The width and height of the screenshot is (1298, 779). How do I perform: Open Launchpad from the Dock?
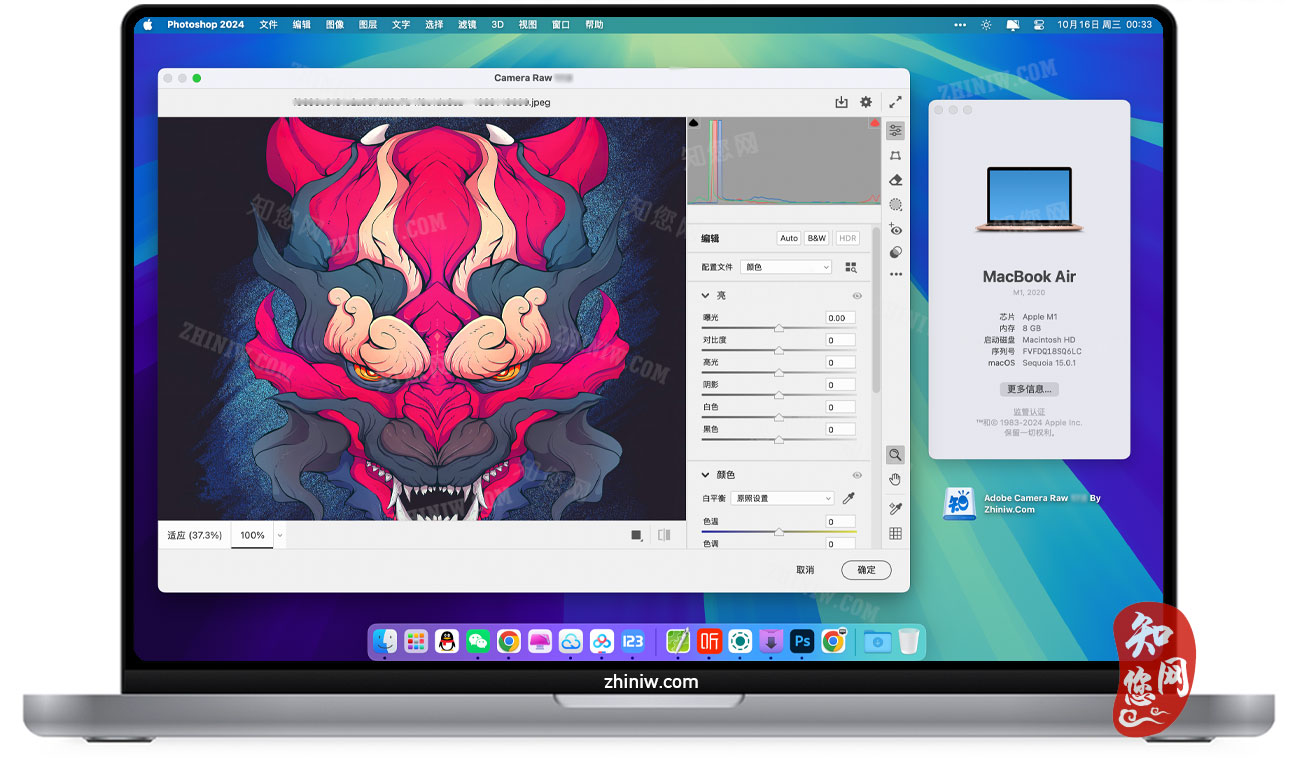point(416,641)
